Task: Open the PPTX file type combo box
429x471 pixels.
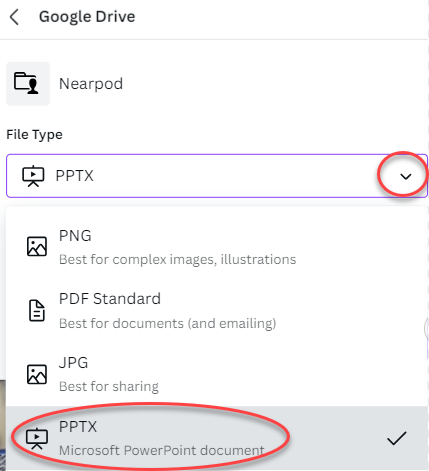Action: pos(217,176)
